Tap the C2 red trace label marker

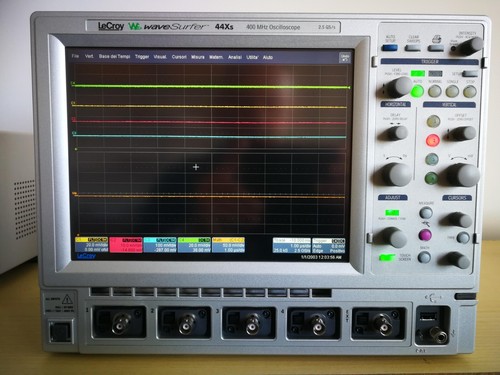click(74, 119)
